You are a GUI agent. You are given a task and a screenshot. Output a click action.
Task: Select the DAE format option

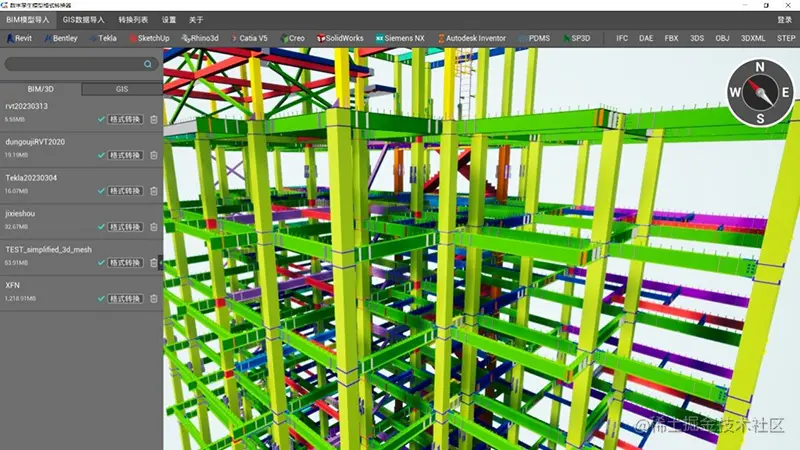click(646, 38)
